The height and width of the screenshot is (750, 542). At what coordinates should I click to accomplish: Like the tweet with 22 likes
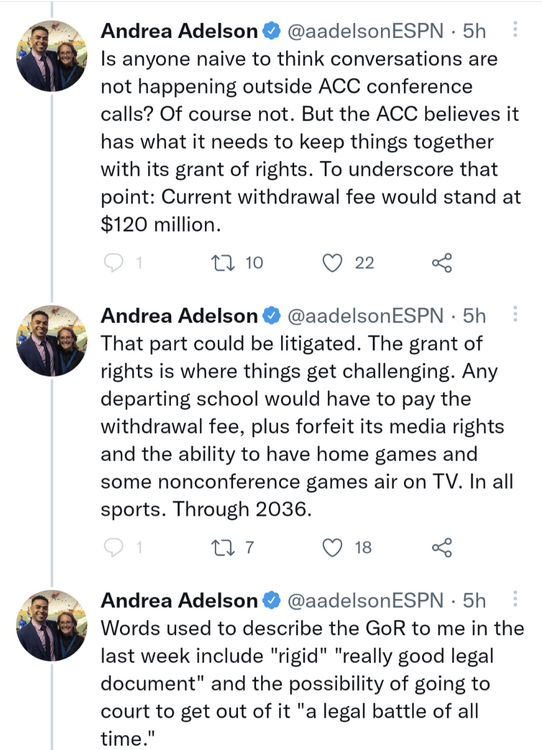pos(332,263)
